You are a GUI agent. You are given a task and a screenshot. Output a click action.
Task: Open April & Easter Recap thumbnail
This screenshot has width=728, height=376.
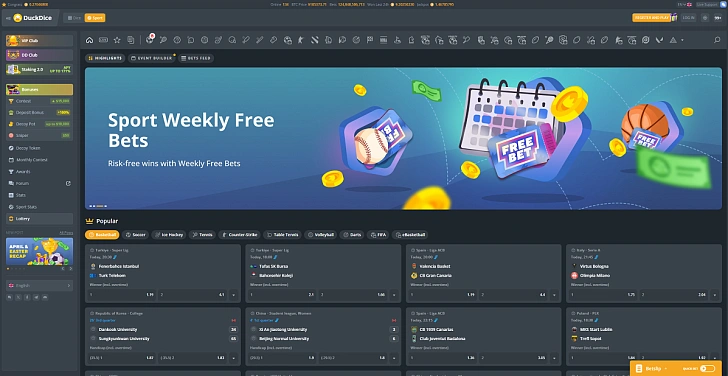point(39,252)
